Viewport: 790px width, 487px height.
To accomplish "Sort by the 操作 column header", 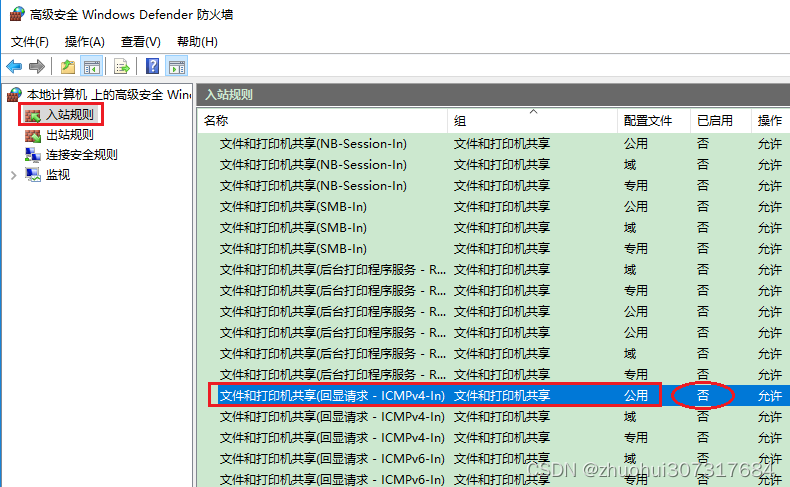I will point(770,121).
